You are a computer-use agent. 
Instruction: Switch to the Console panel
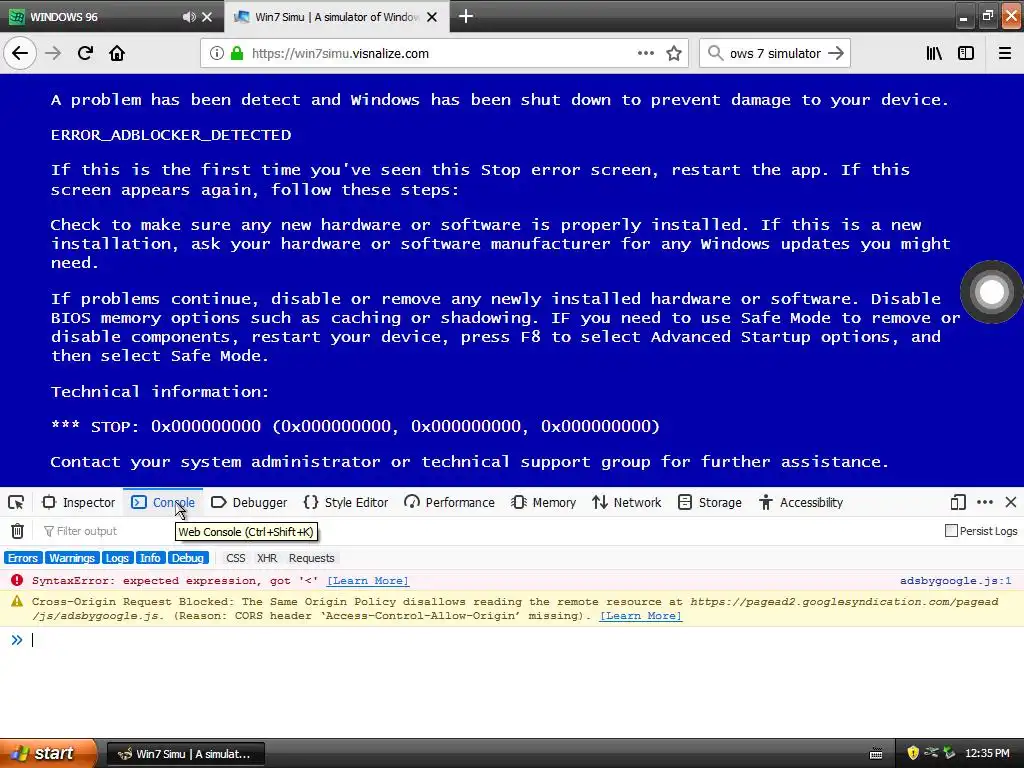[x=163, y=502]
